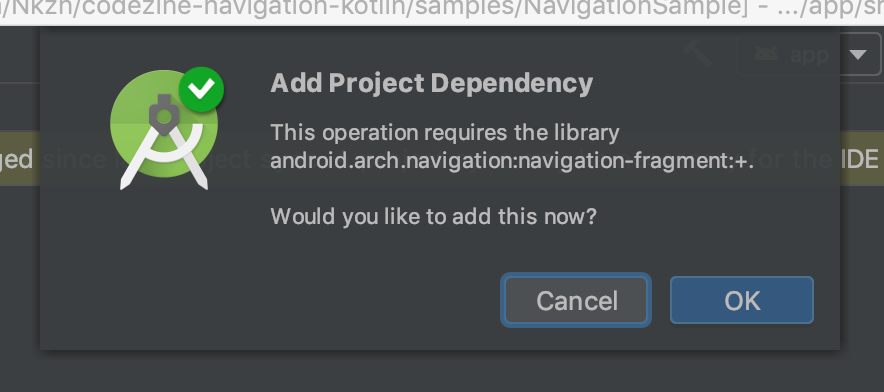Select the navigation-fragment library name text
884x392 pixels.
tap(512, 160)
